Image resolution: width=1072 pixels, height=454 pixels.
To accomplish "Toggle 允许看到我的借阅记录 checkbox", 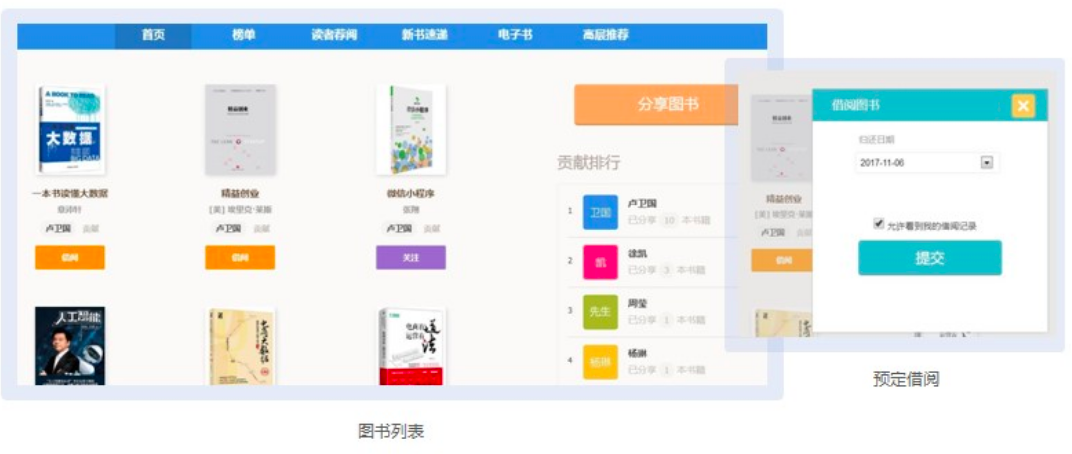I will pyautogui.click(x=879, y=224).
